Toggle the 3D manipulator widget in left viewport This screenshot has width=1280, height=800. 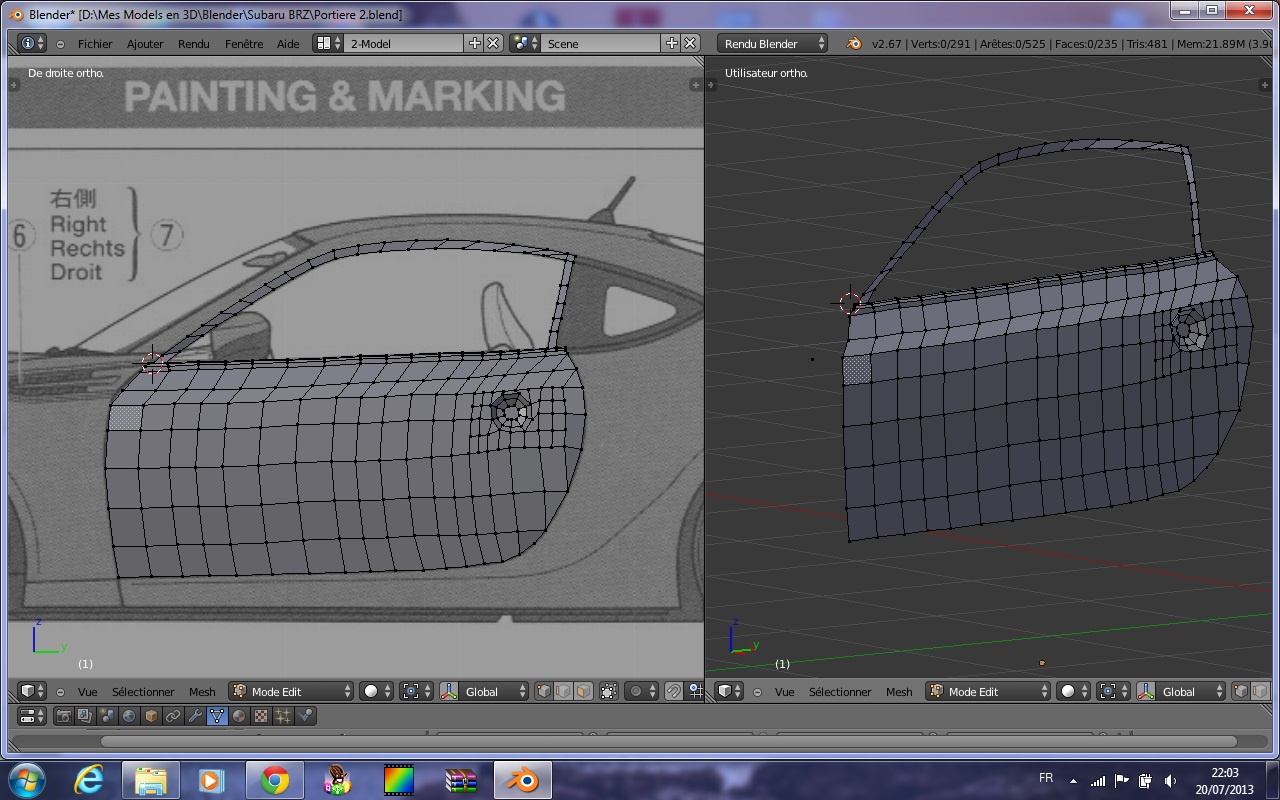pyautogui.click(x=449, y=691)
